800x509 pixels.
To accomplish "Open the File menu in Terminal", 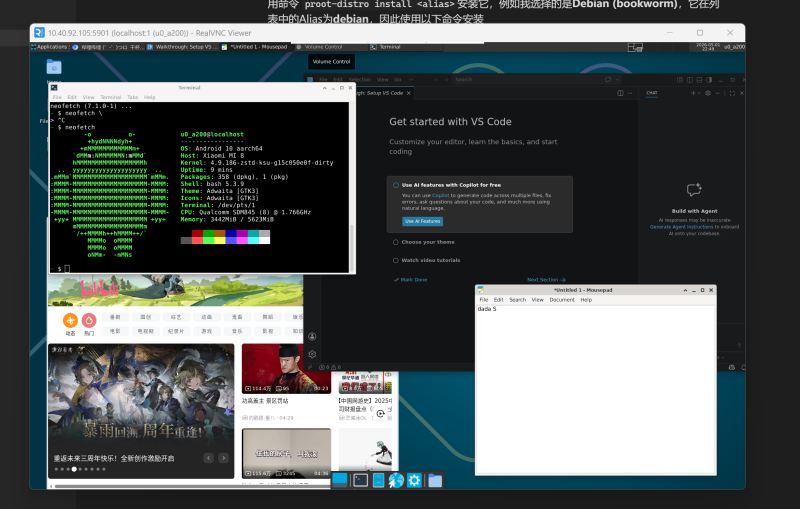I will pyautogui.click(x=57, y=97).
